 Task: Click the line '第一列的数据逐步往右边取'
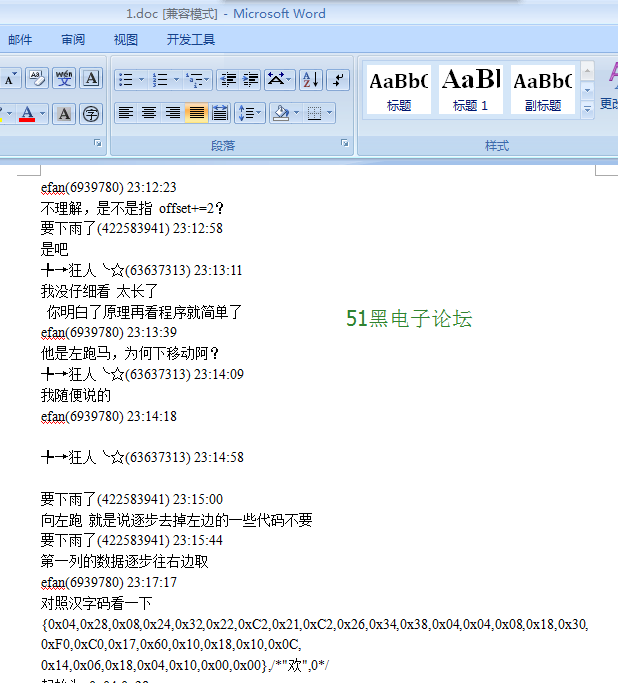[125, 561]
